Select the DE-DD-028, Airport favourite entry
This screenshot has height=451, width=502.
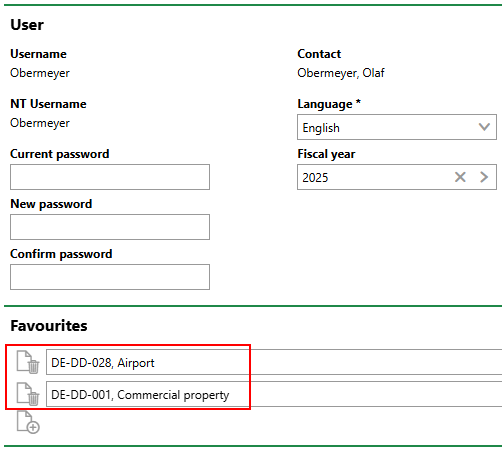(x=274, y=362)
